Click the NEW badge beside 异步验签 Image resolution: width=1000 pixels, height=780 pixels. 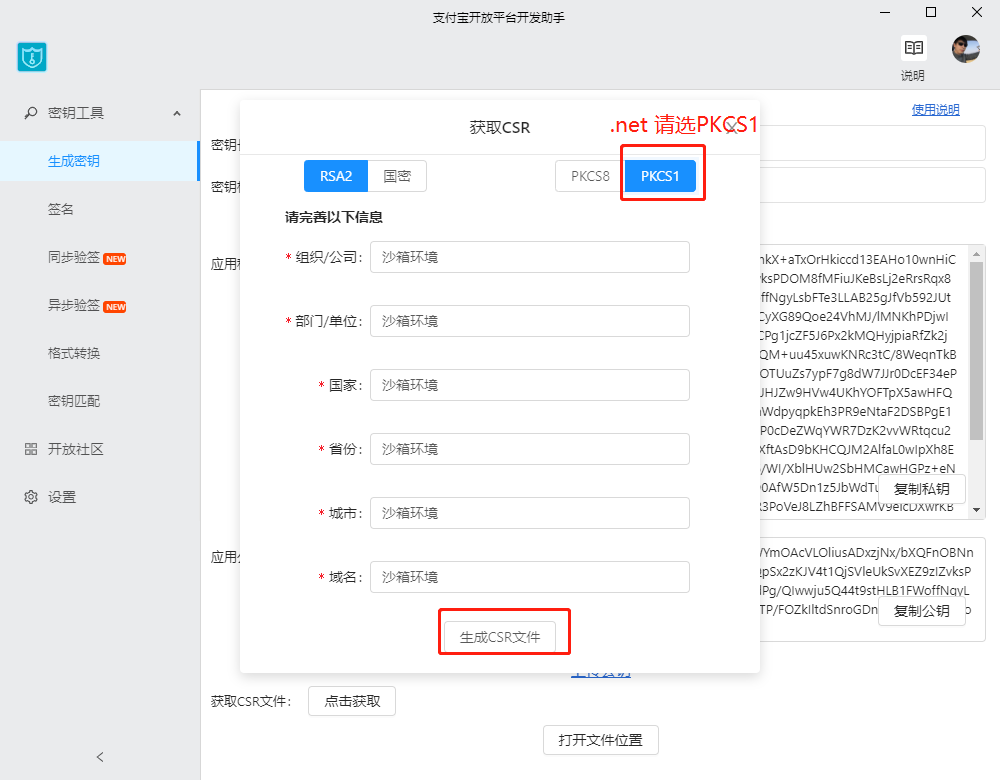click(115, 307)
